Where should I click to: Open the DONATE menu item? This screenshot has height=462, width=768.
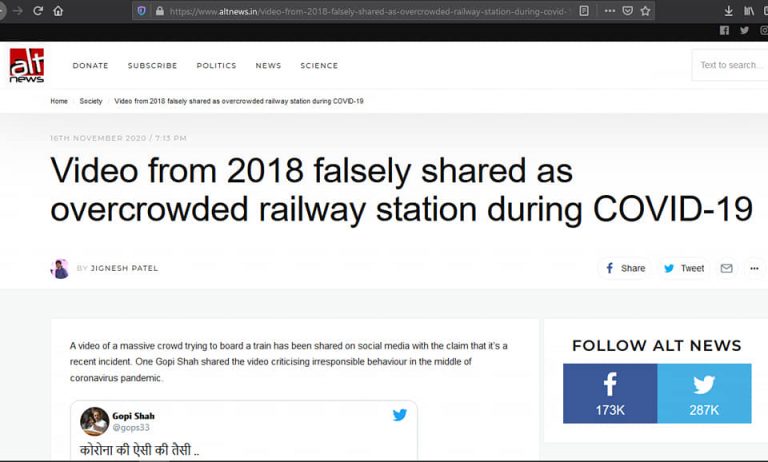91,66
